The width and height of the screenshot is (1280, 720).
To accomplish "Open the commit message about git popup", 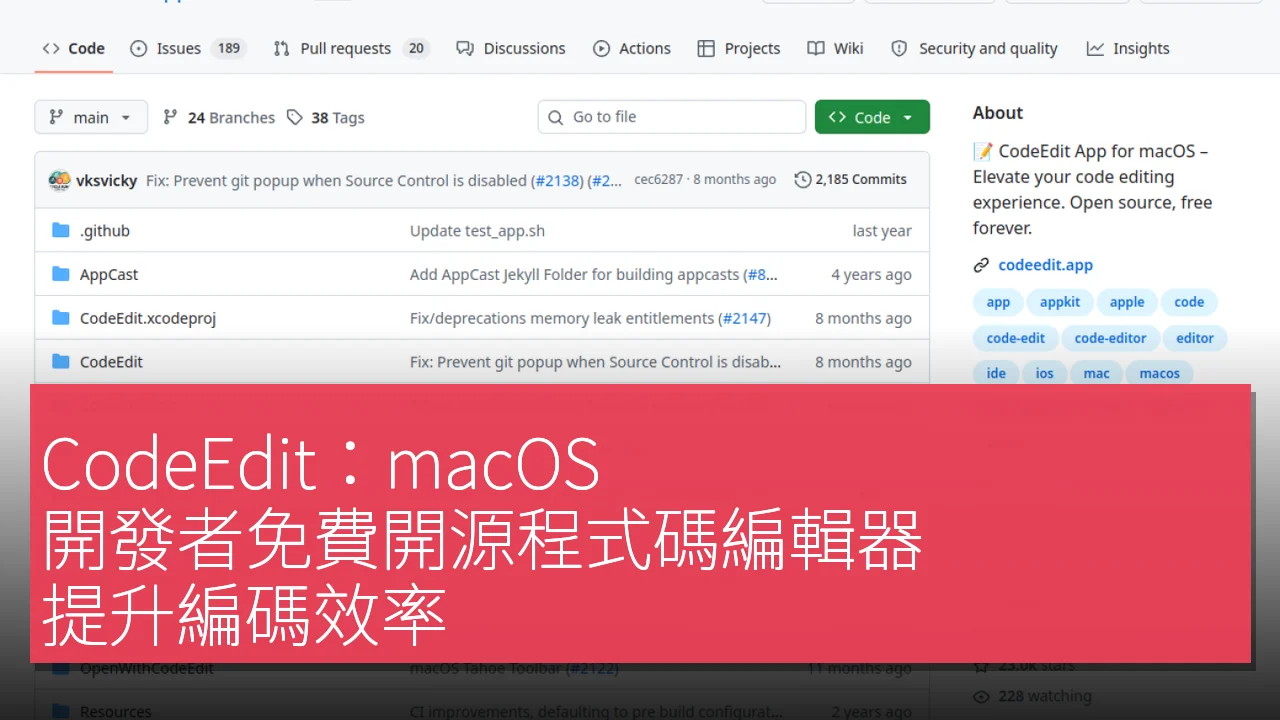I will click(336, 180).
